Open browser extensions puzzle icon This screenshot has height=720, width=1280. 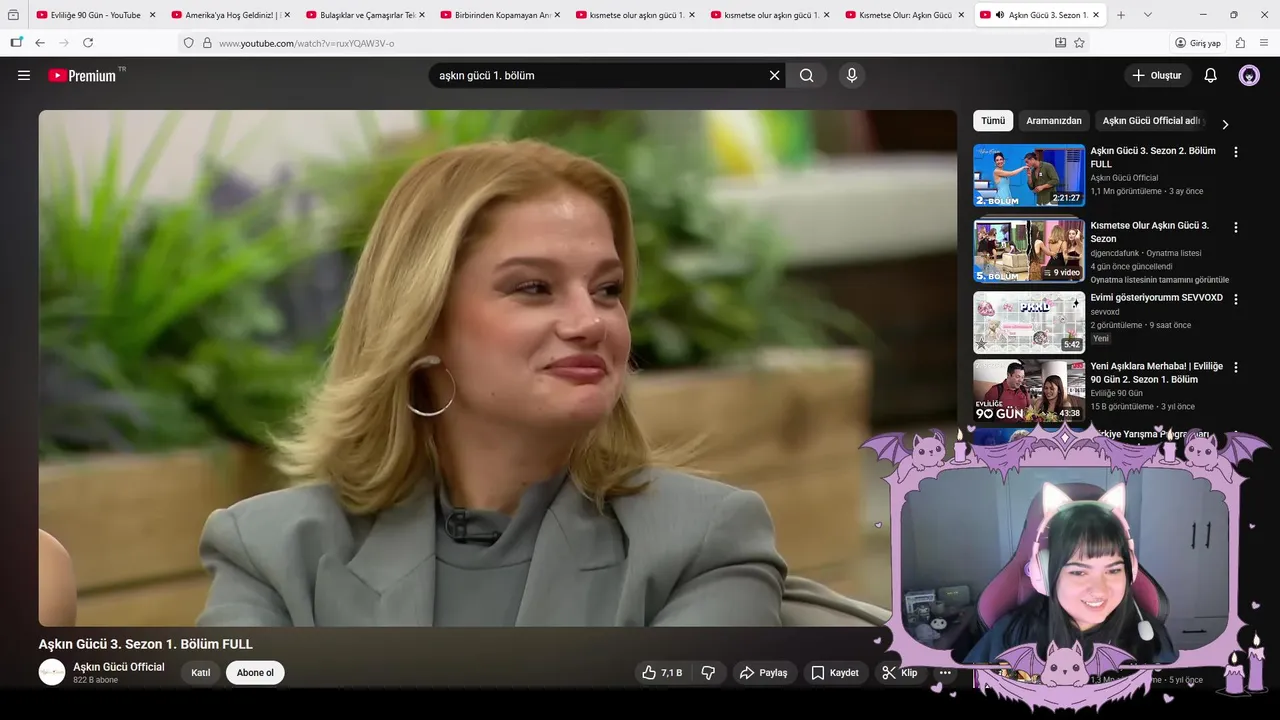[1240, 43]
